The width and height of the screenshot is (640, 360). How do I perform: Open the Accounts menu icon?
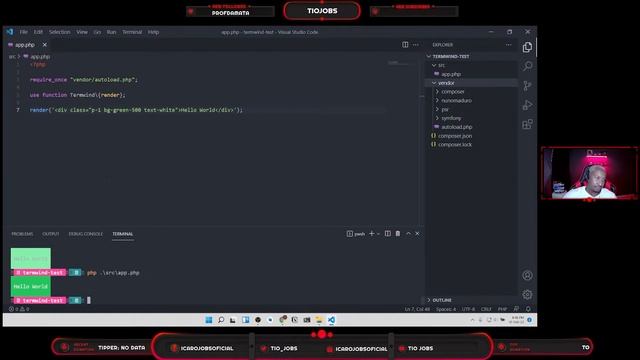[527, 276]
